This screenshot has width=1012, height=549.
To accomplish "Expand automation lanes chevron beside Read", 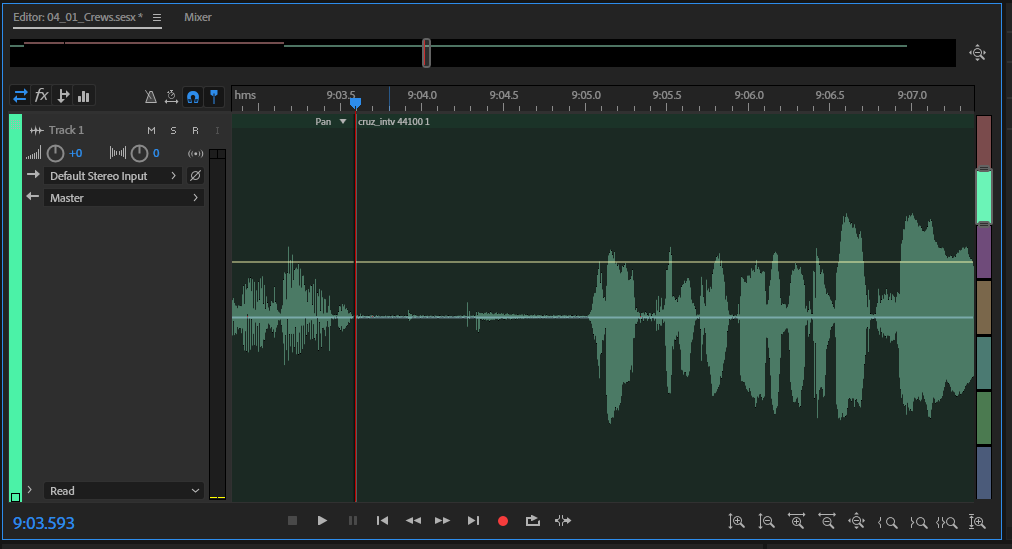I will pyautogui.click(x=30, y=490).
